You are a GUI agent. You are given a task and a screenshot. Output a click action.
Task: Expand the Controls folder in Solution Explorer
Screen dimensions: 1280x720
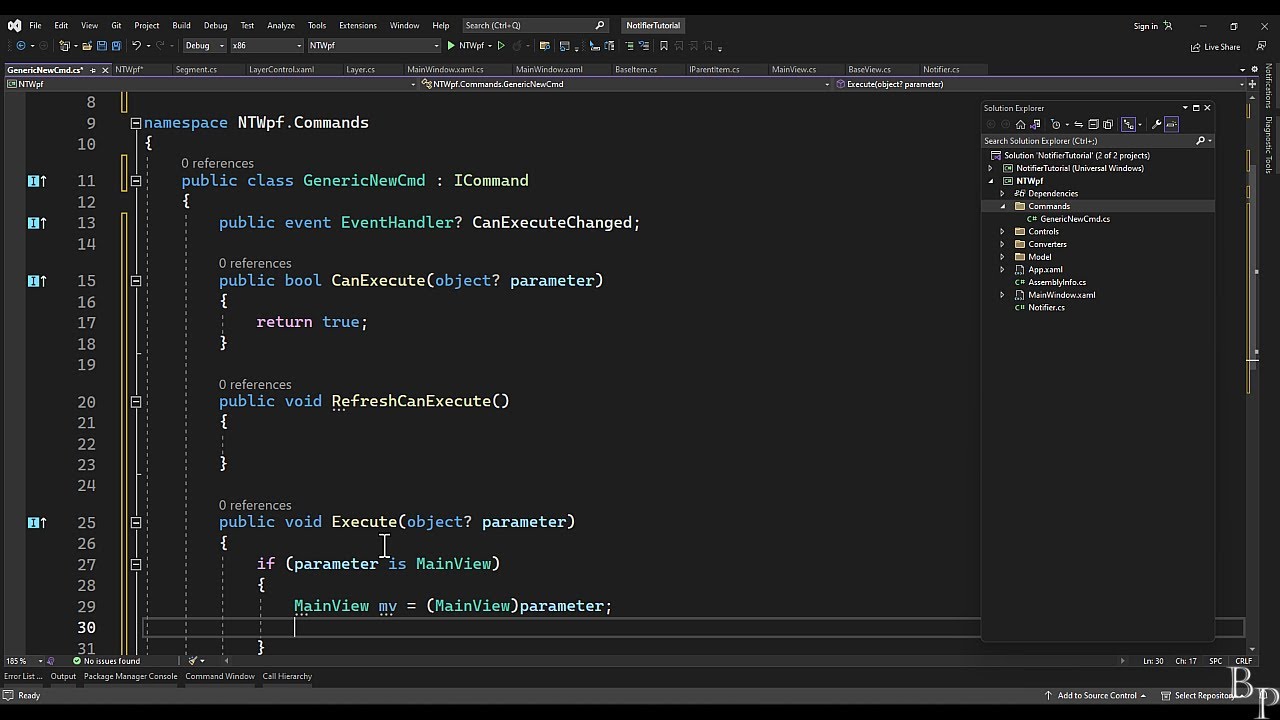1002,232
